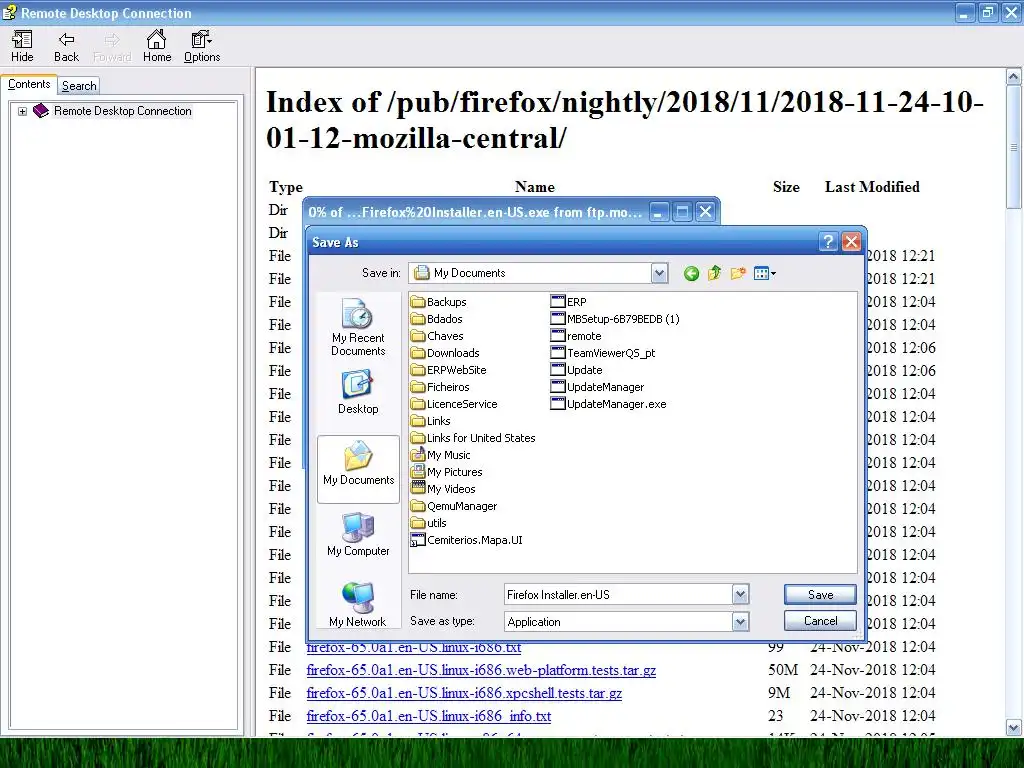Click the Save button
1024x768 pixels.
click(820, 594)
